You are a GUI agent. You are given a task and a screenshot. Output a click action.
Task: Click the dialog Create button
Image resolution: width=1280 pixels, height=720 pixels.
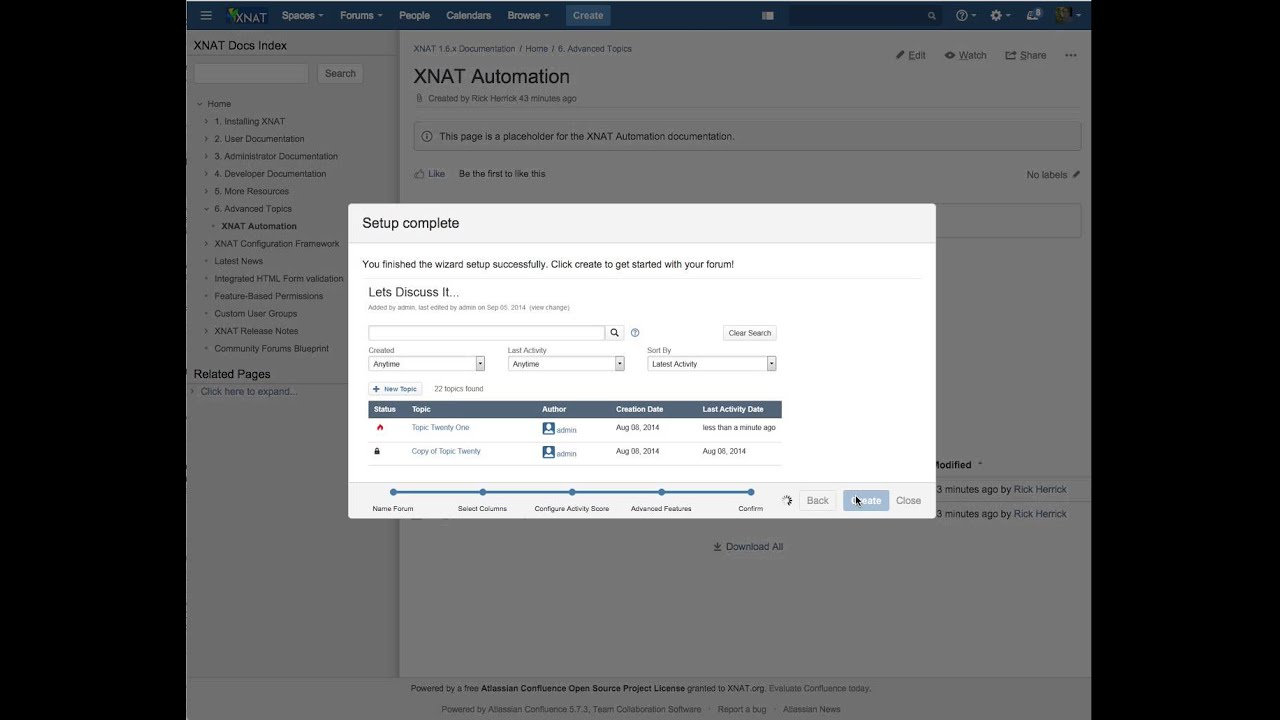pos(866,501)
